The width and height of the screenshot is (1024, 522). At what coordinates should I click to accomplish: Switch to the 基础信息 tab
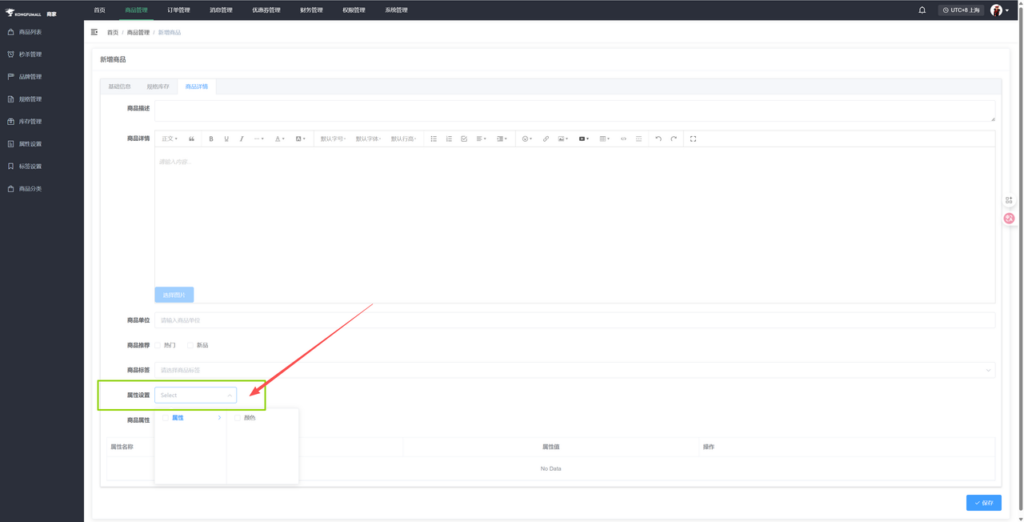point(119,86)
